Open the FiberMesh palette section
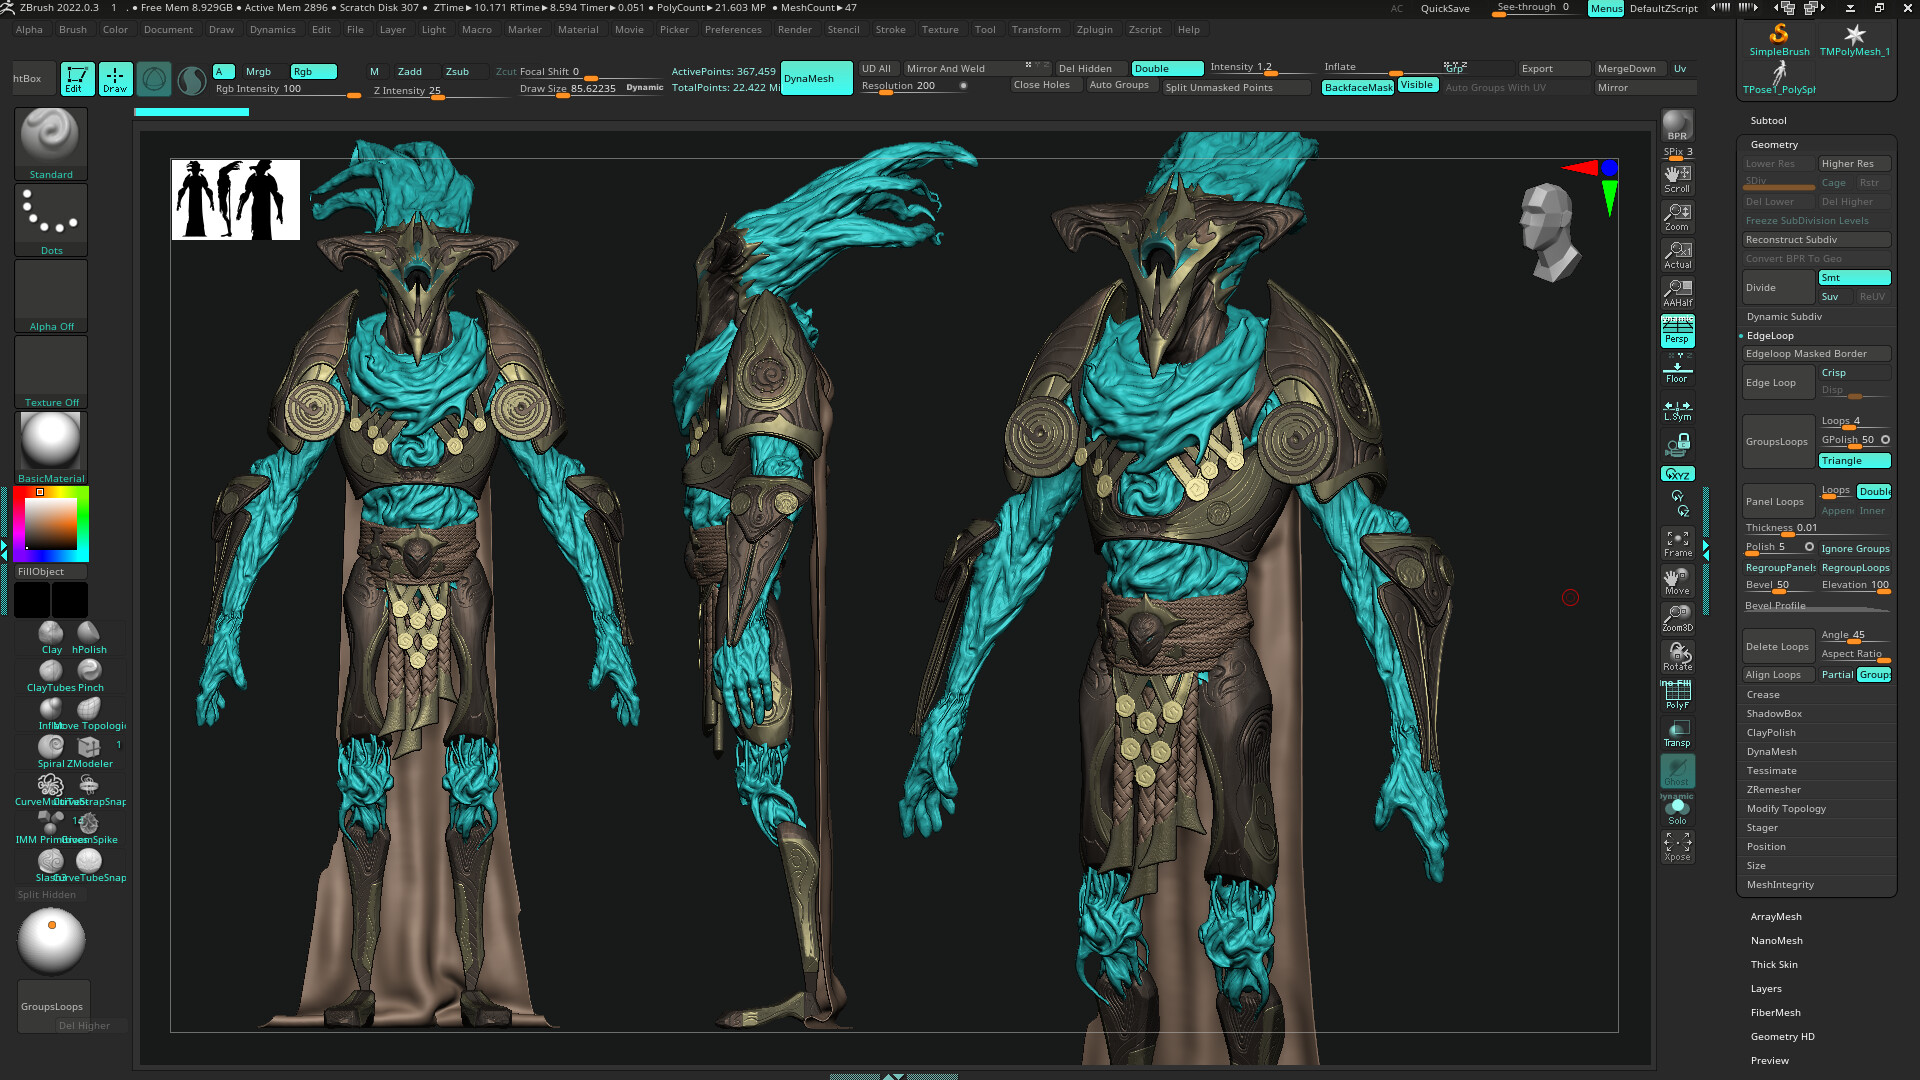This screenshot has height=1080, width=1920. [1775, 1013]
